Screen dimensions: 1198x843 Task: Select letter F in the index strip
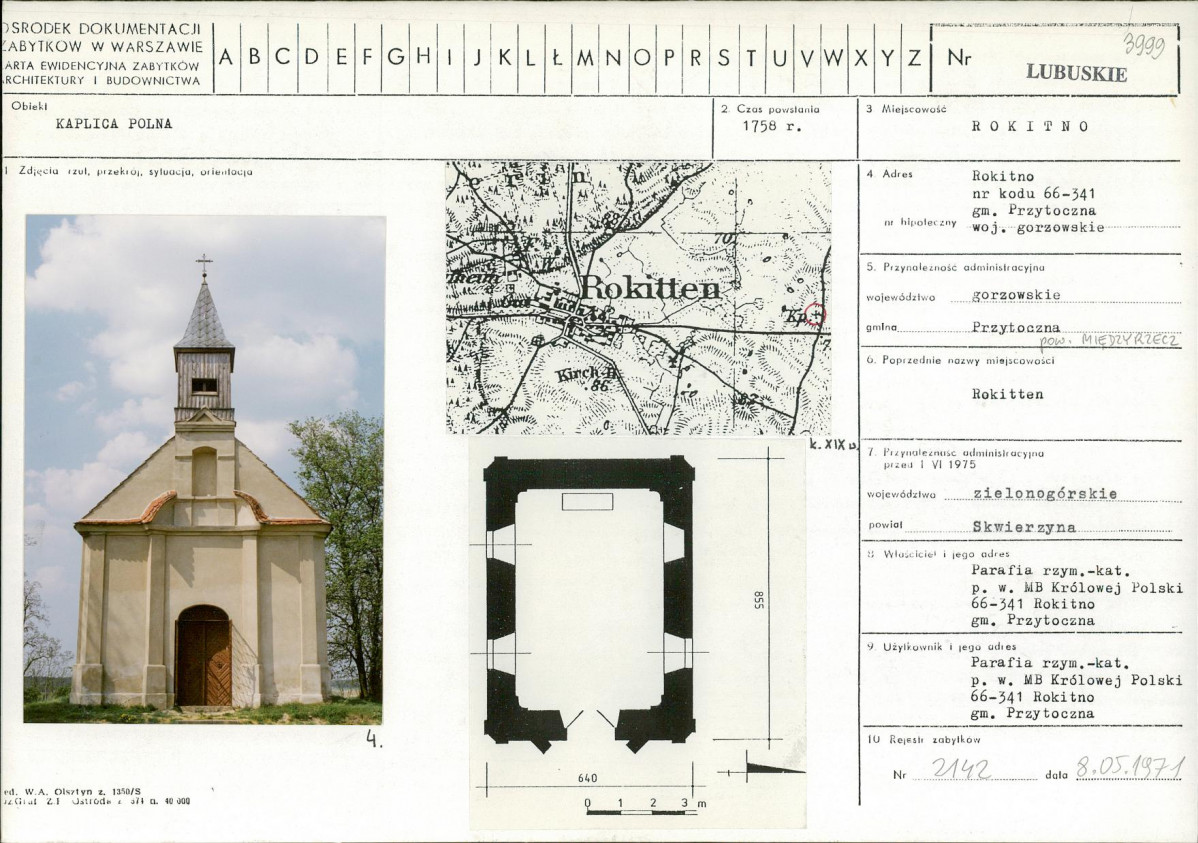pos(367,57)
